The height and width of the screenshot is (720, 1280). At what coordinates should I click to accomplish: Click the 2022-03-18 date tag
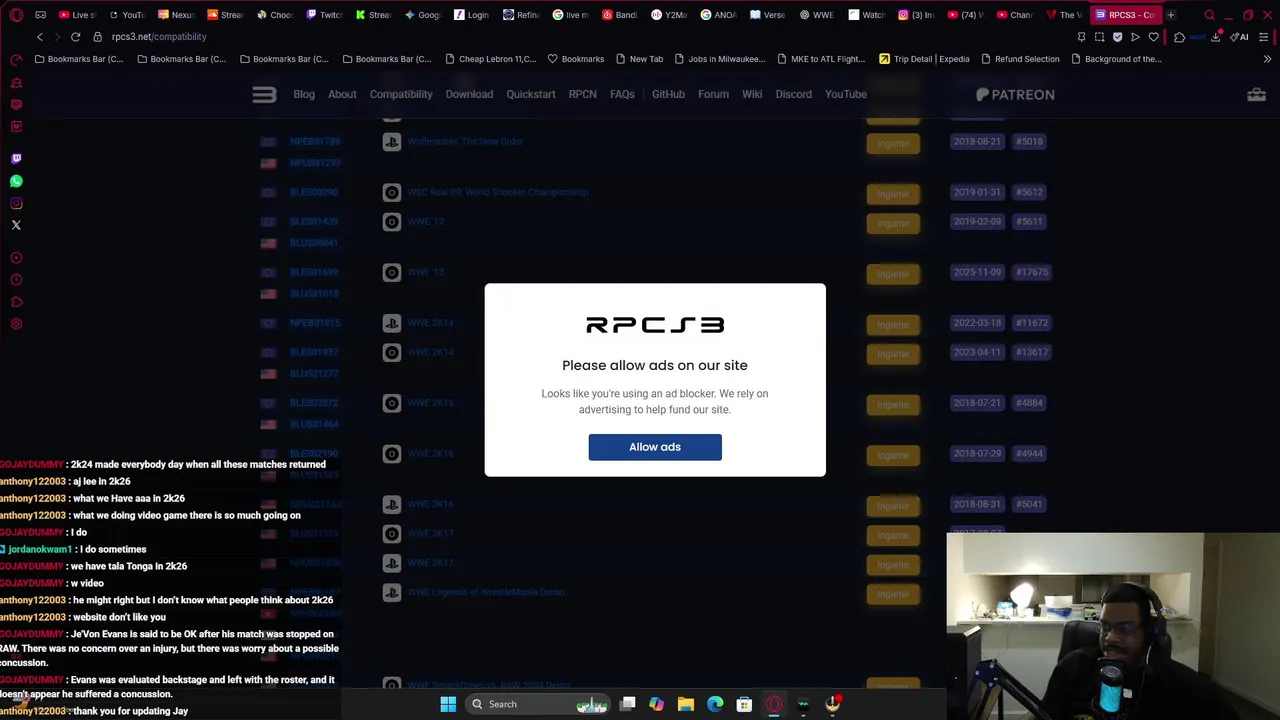[977, 323]
